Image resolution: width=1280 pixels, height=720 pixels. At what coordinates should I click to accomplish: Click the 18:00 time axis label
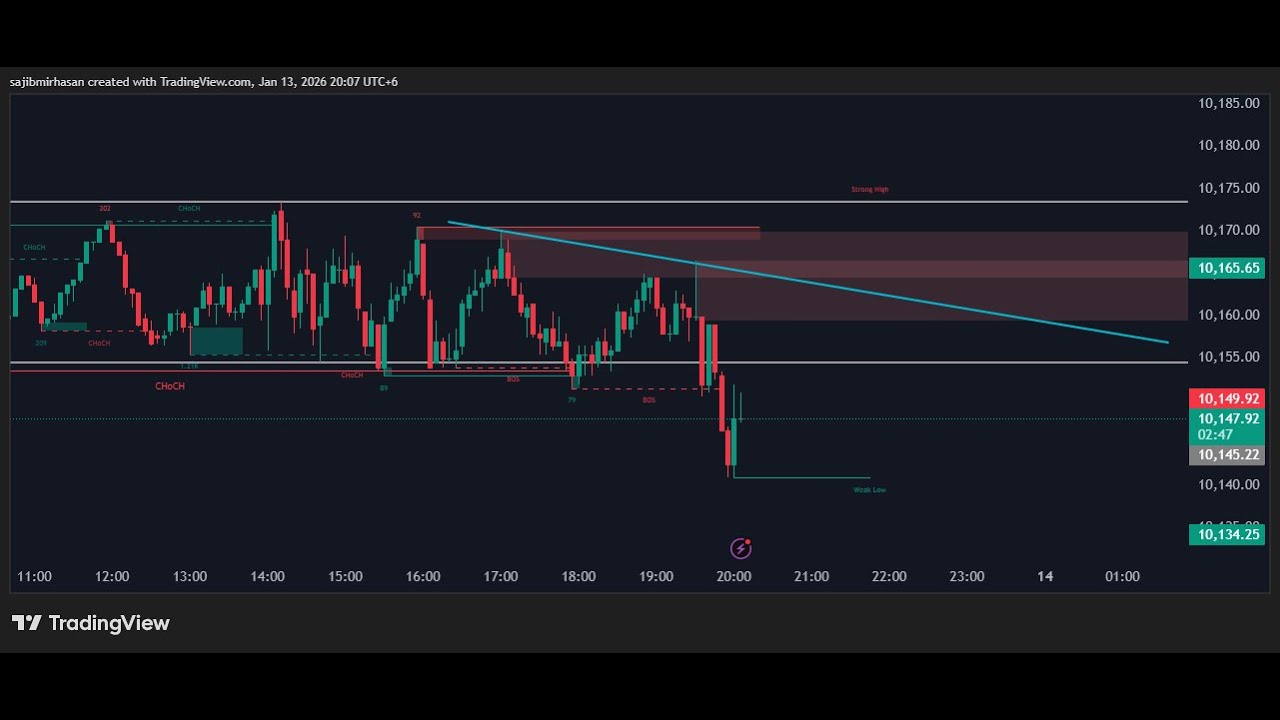[x=579, y=577]
